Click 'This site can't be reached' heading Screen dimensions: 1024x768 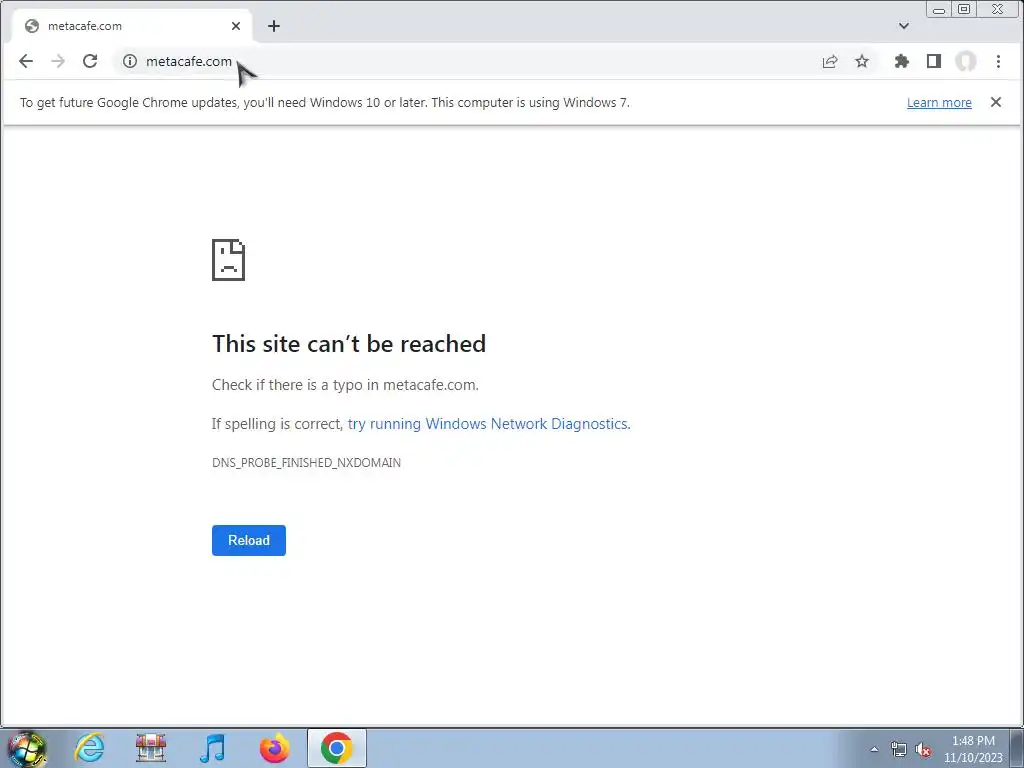pyautogui.click(x=349, y=344)
